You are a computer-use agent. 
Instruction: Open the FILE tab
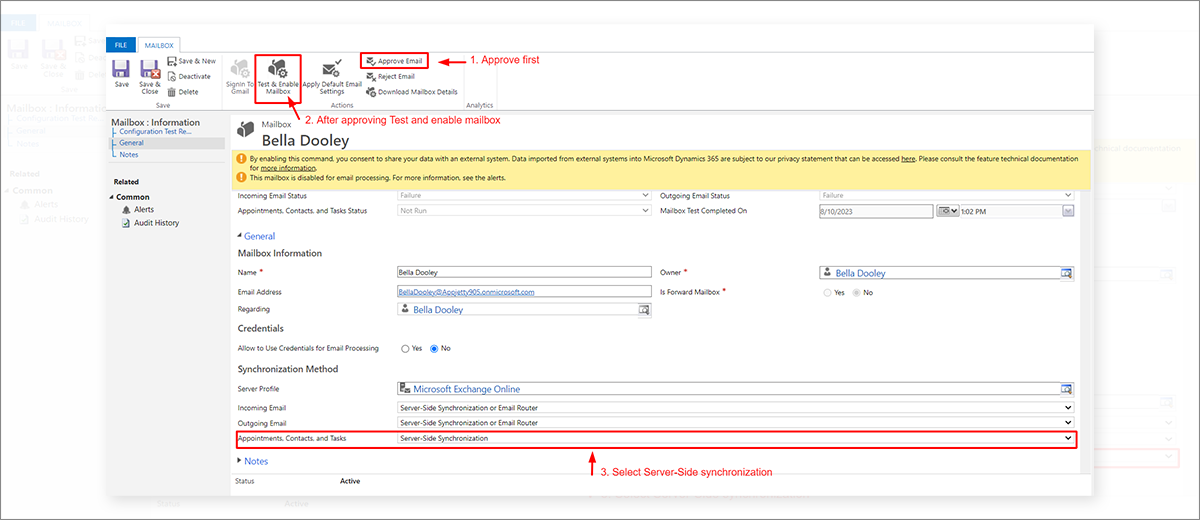click(120, 45)
